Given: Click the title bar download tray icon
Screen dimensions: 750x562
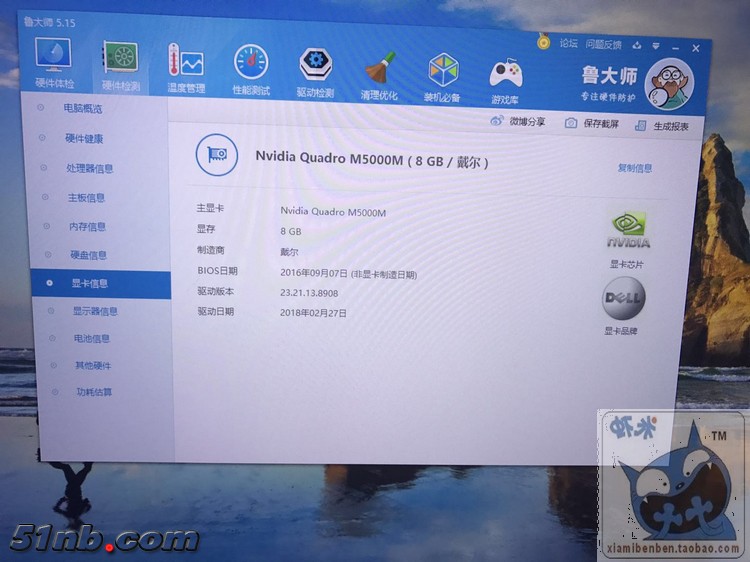Looking at the screenshot, I should [x=637, y=45].
